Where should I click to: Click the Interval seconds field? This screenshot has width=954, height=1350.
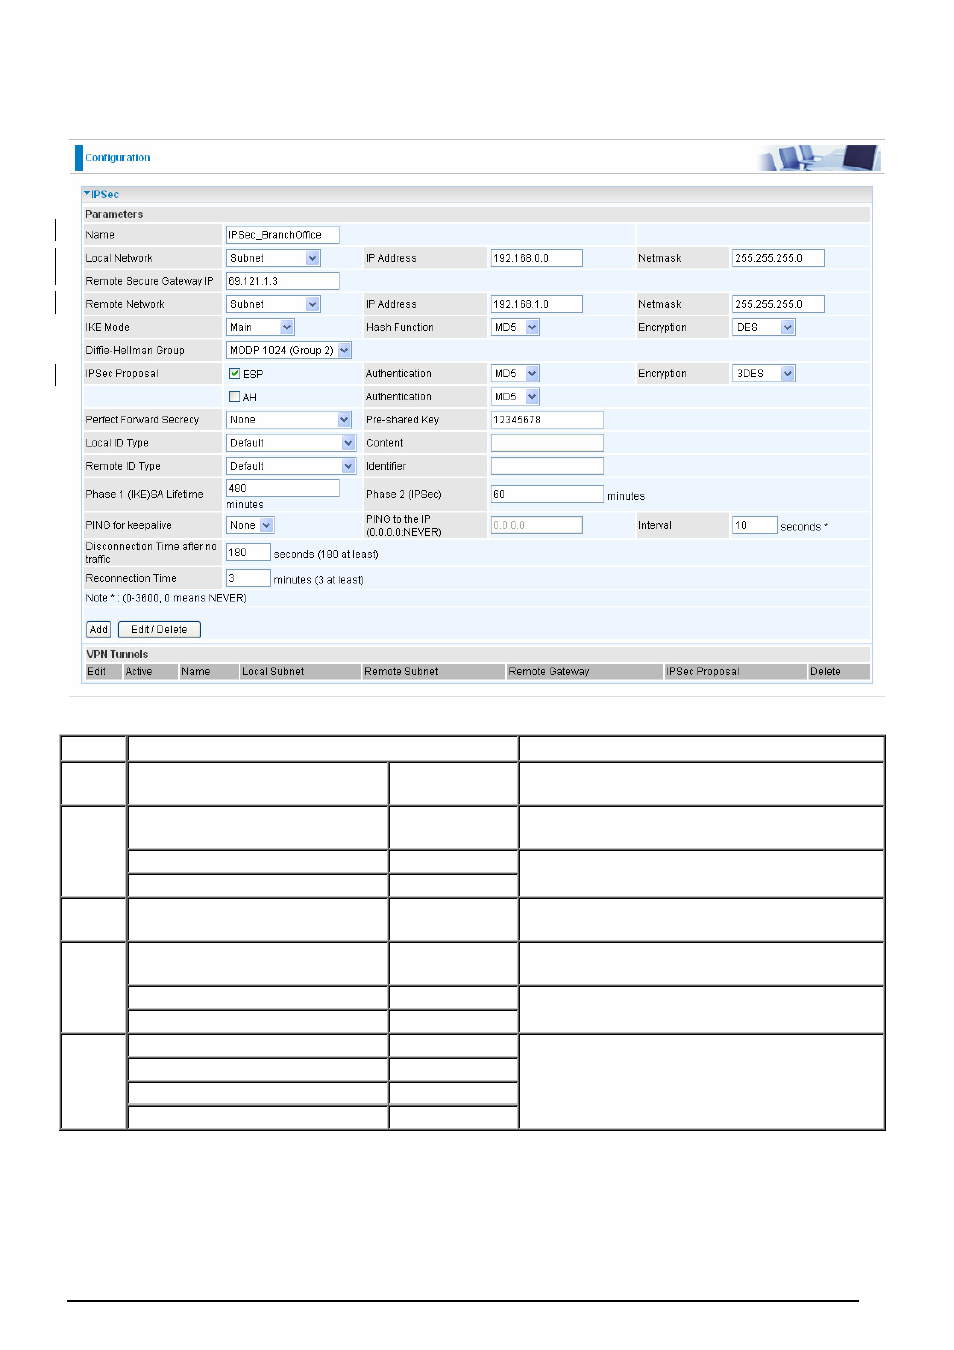(x=755, y=525)
